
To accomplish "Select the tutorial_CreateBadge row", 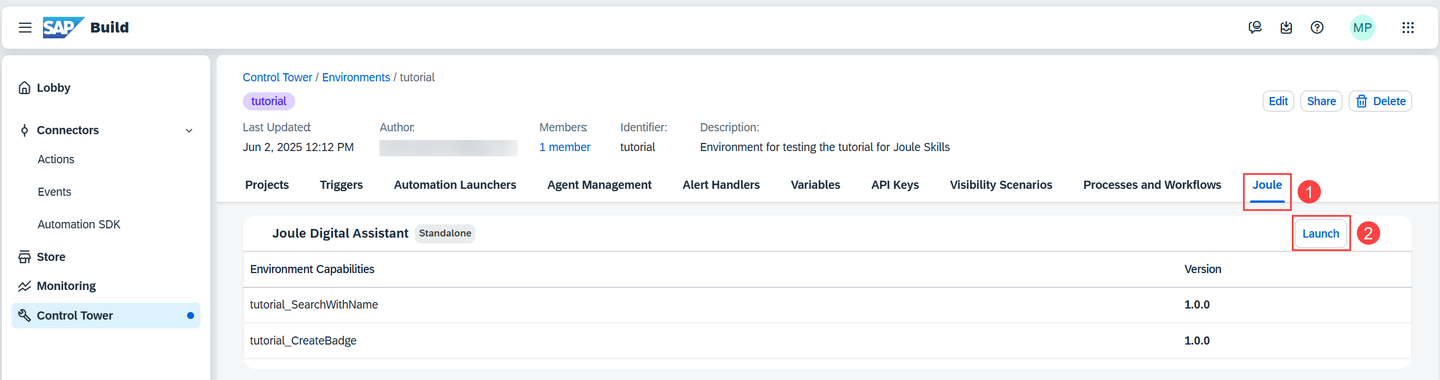I will [x=827, y=341].
